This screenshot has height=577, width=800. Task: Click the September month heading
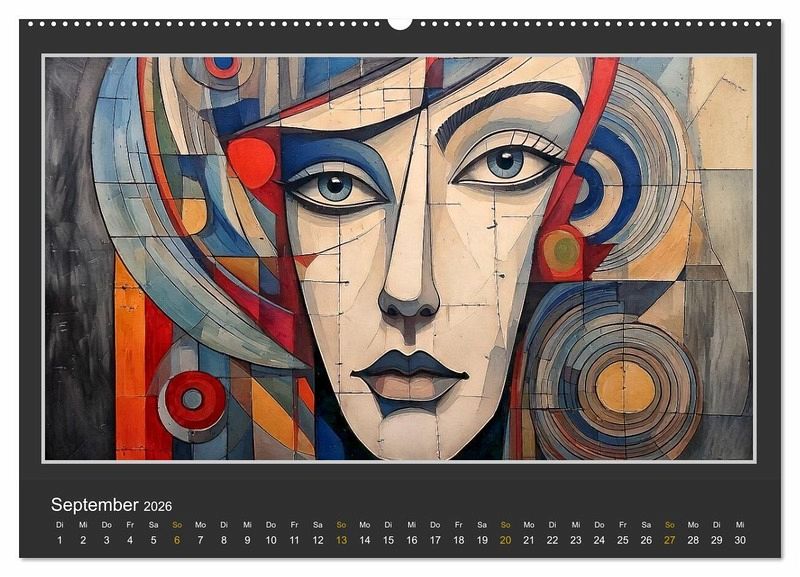94,505
